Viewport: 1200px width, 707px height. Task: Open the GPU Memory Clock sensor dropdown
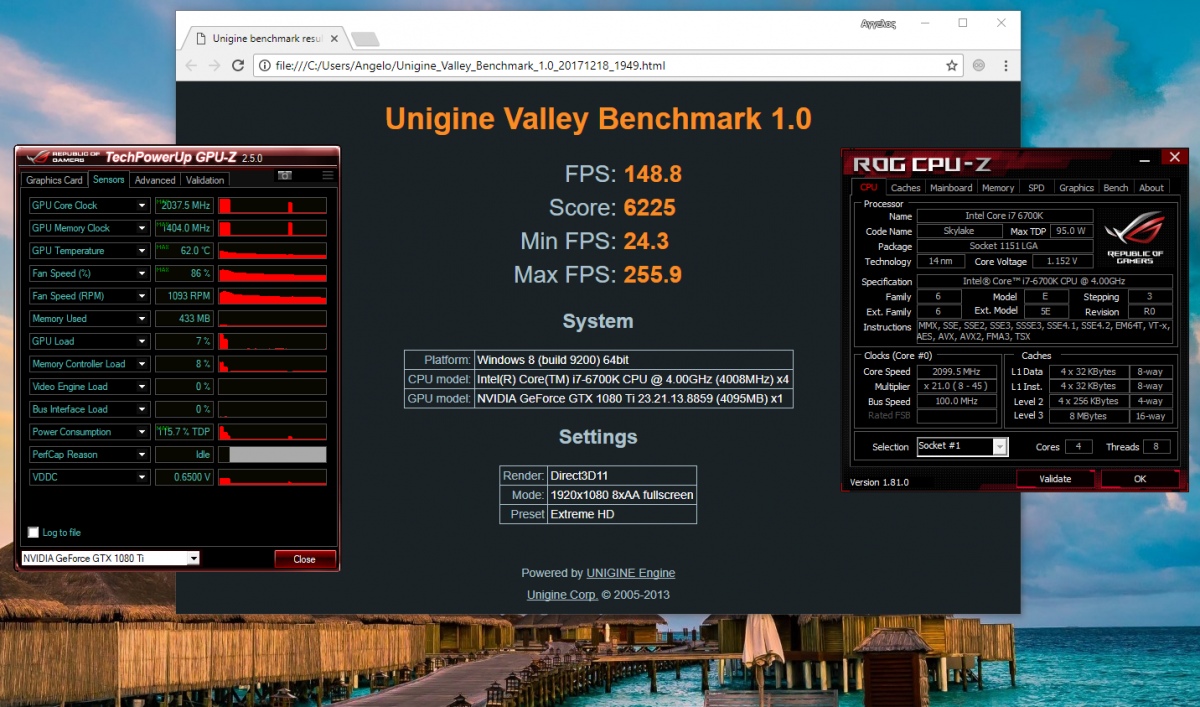click(143, 228)
